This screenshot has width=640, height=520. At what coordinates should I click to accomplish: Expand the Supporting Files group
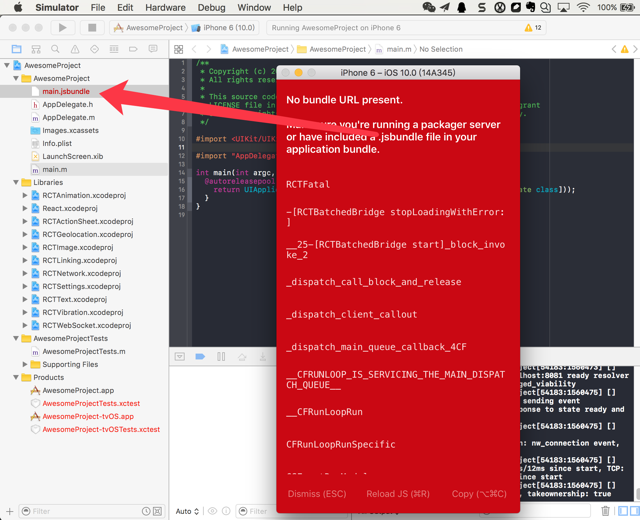pos(25,364)
